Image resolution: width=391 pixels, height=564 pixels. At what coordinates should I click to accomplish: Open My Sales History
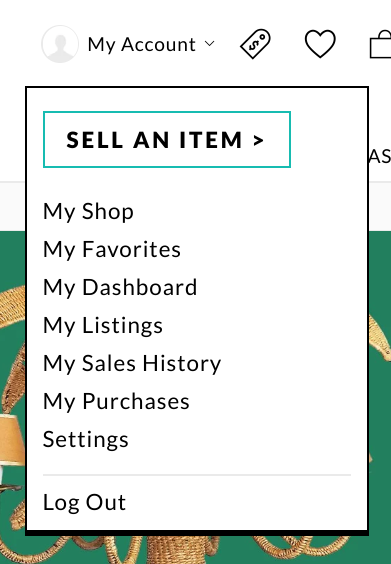click(132, 363)
